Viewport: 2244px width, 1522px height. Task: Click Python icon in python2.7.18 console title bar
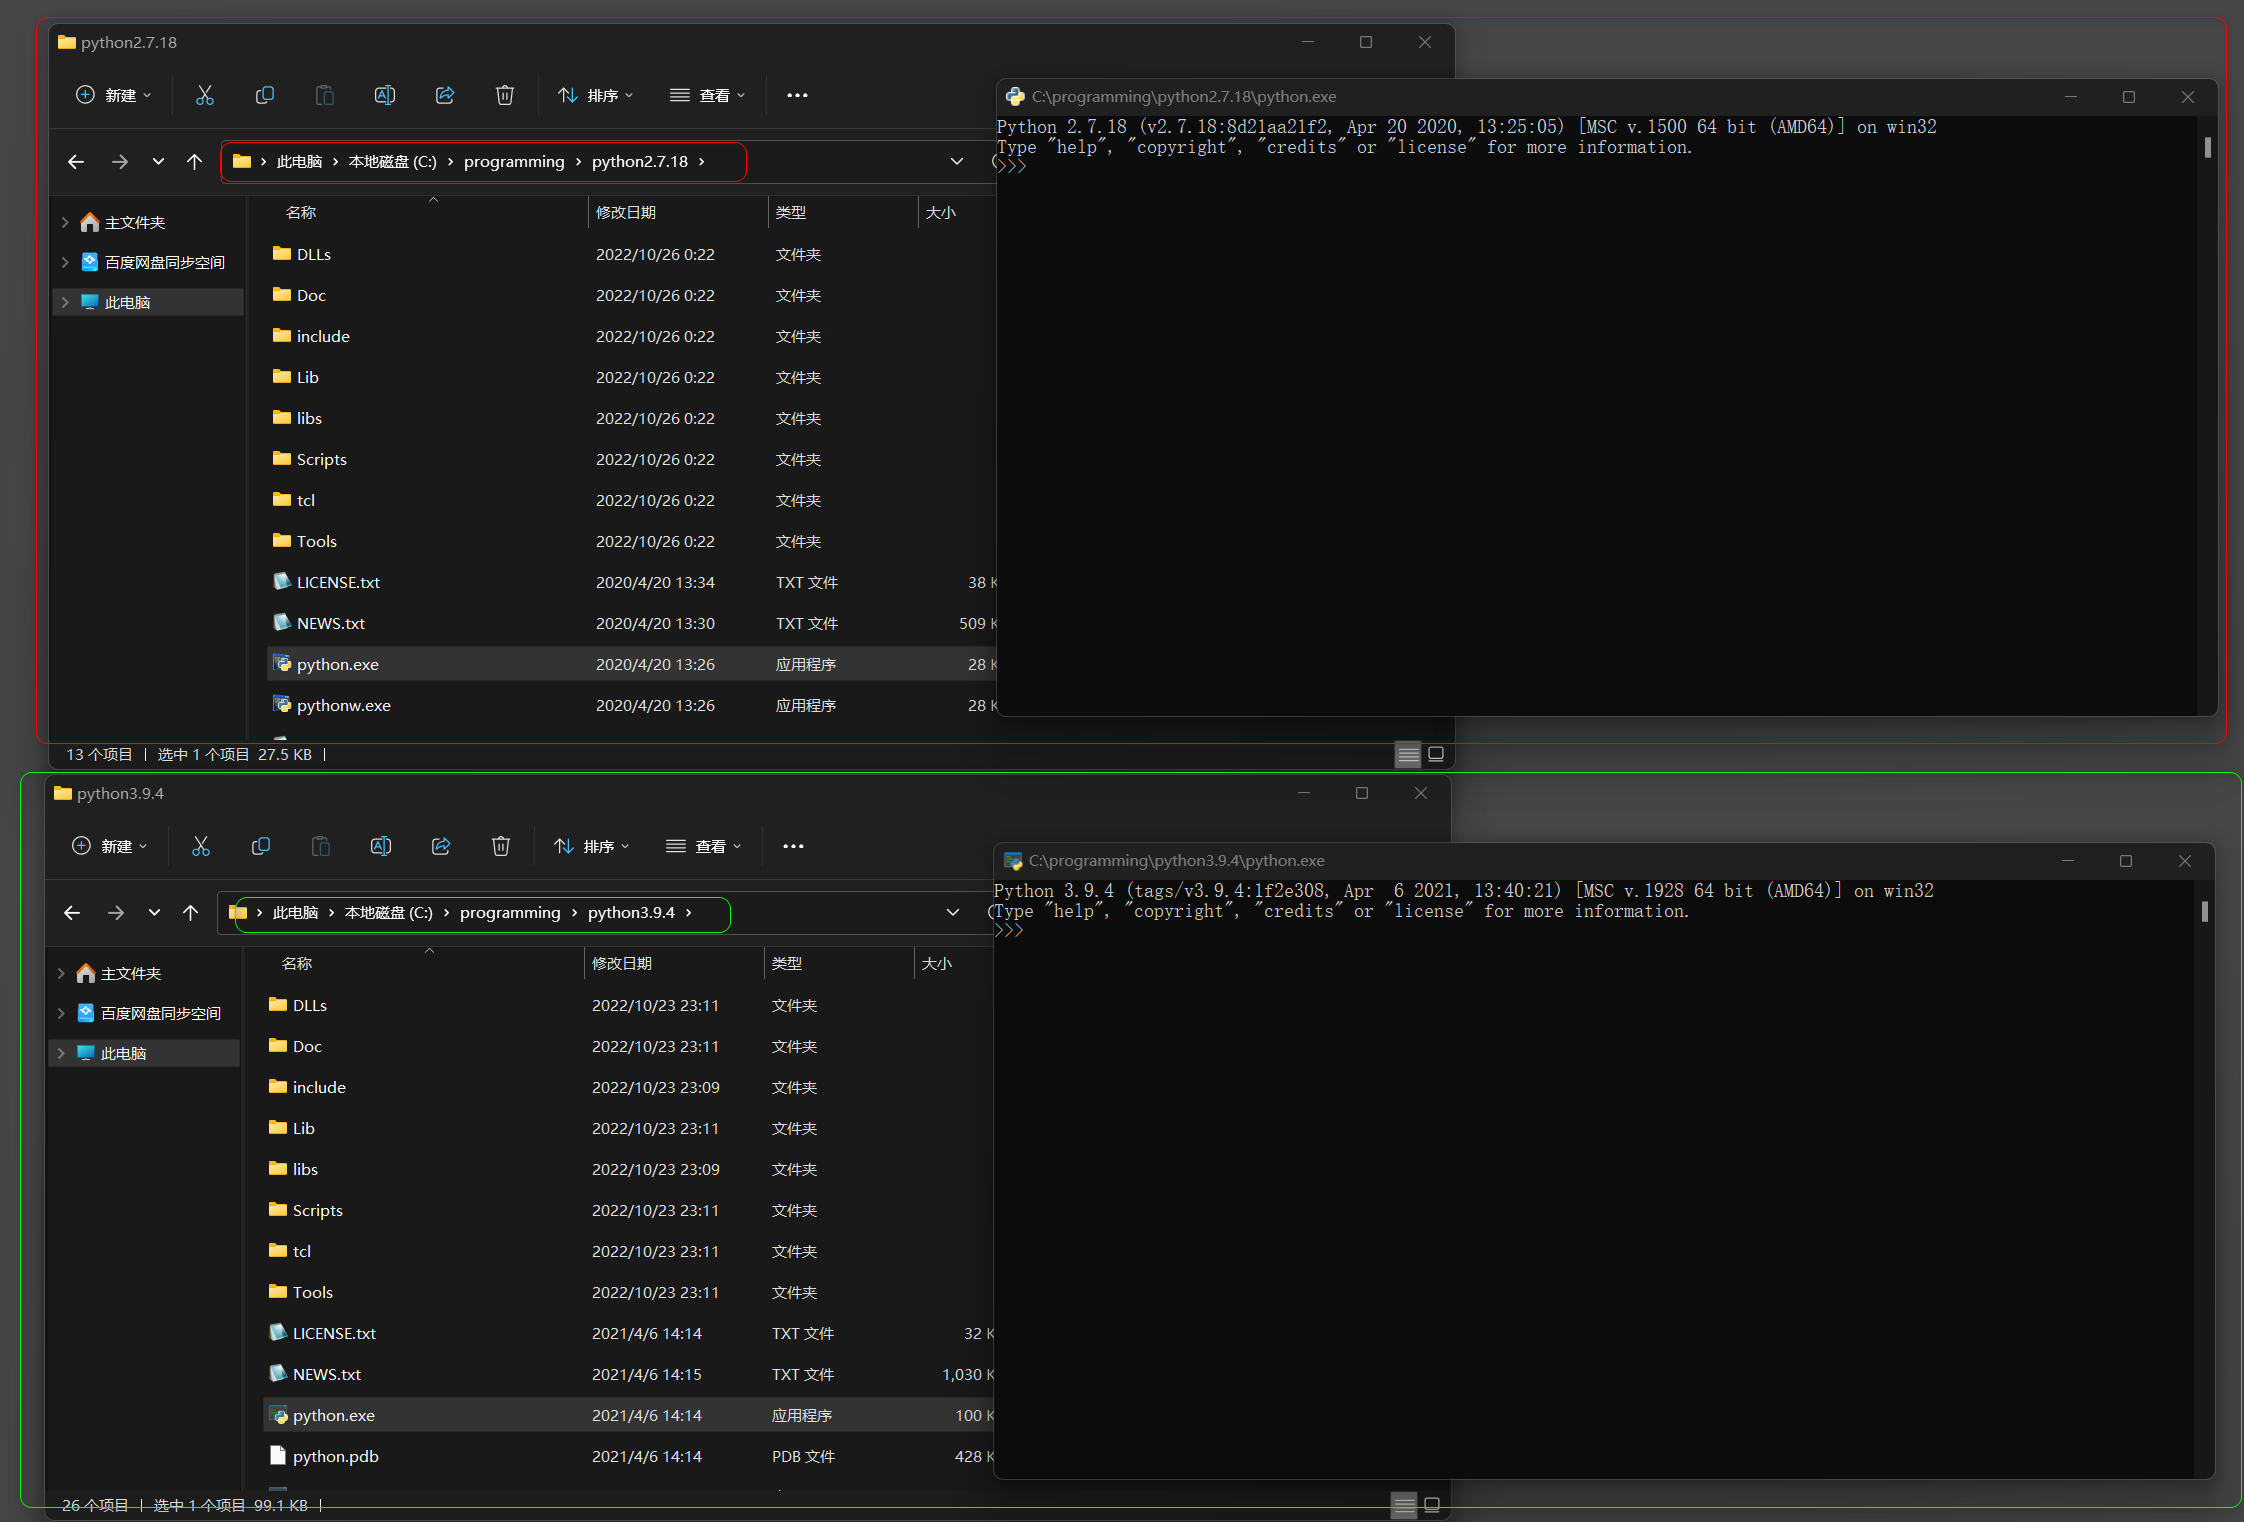[x=1015, y=97]
